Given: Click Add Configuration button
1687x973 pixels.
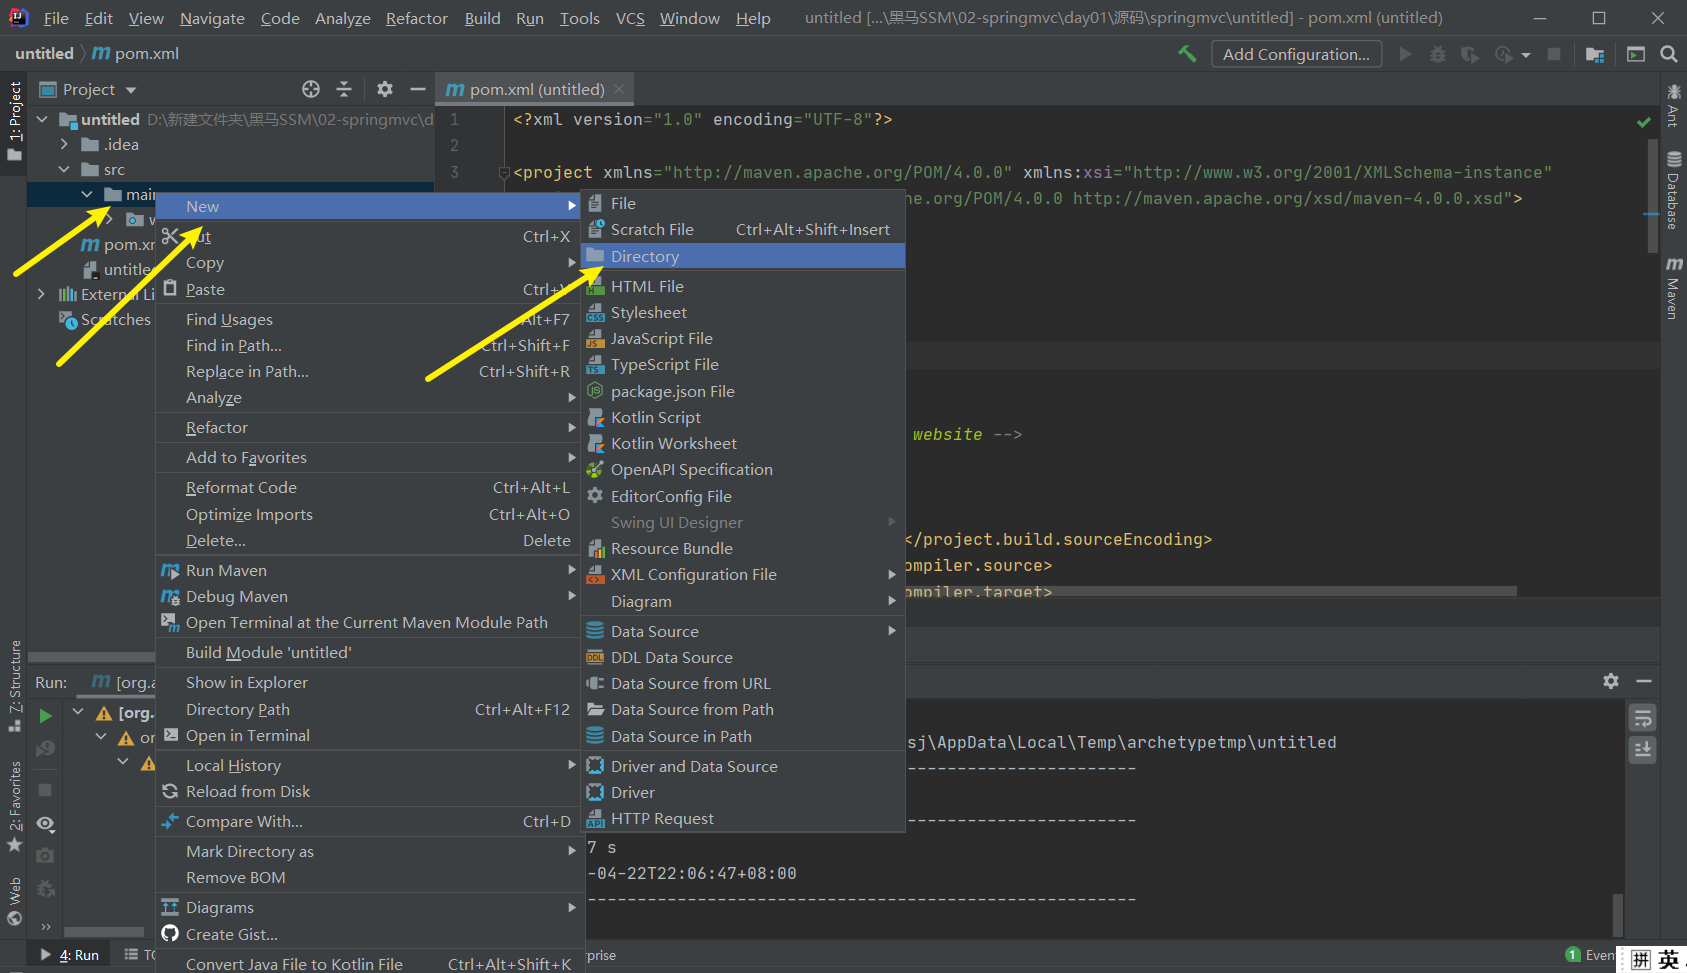Looking at the screenshot, I should 1296,54.
